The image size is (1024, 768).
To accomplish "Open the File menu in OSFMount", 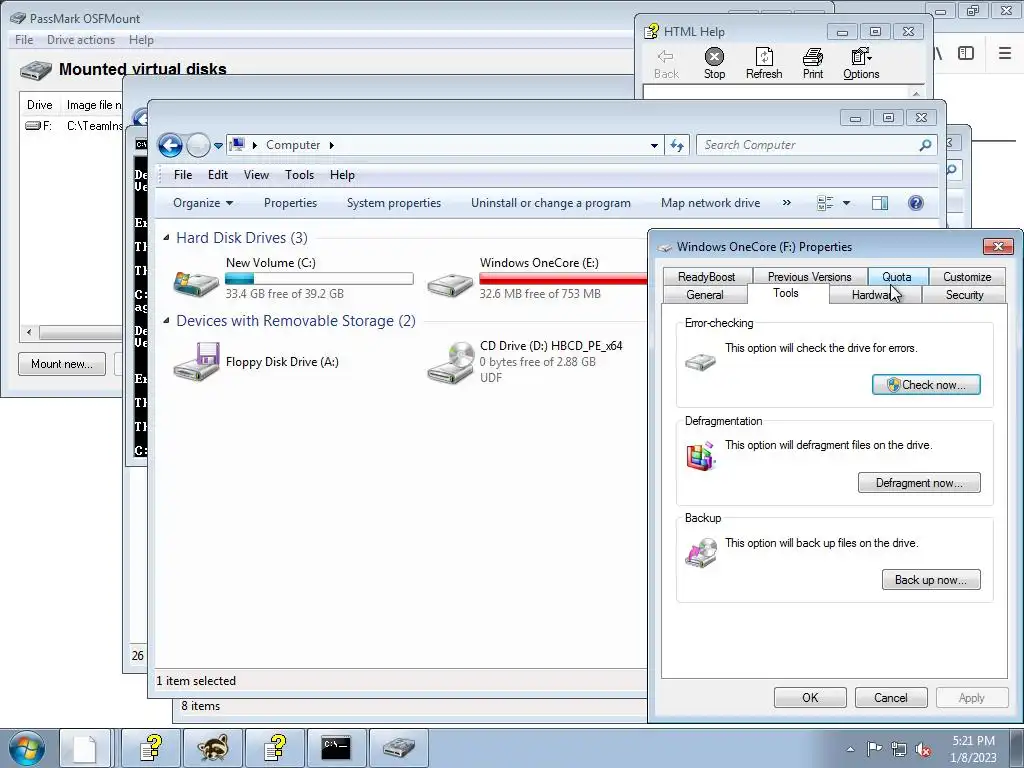I will [24, 40].
